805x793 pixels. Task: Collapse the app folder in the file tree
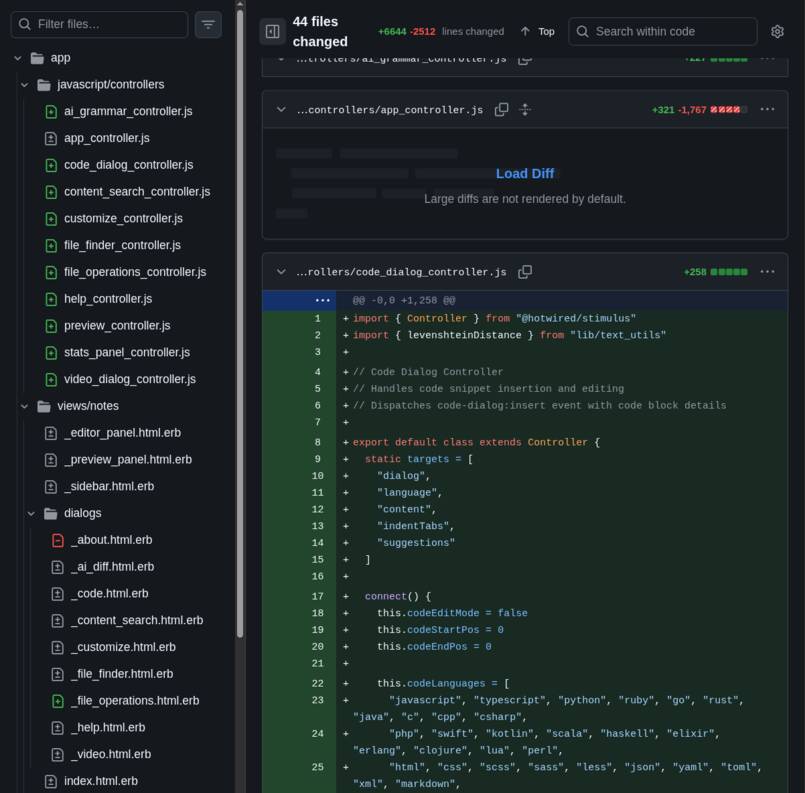[17, 57]
